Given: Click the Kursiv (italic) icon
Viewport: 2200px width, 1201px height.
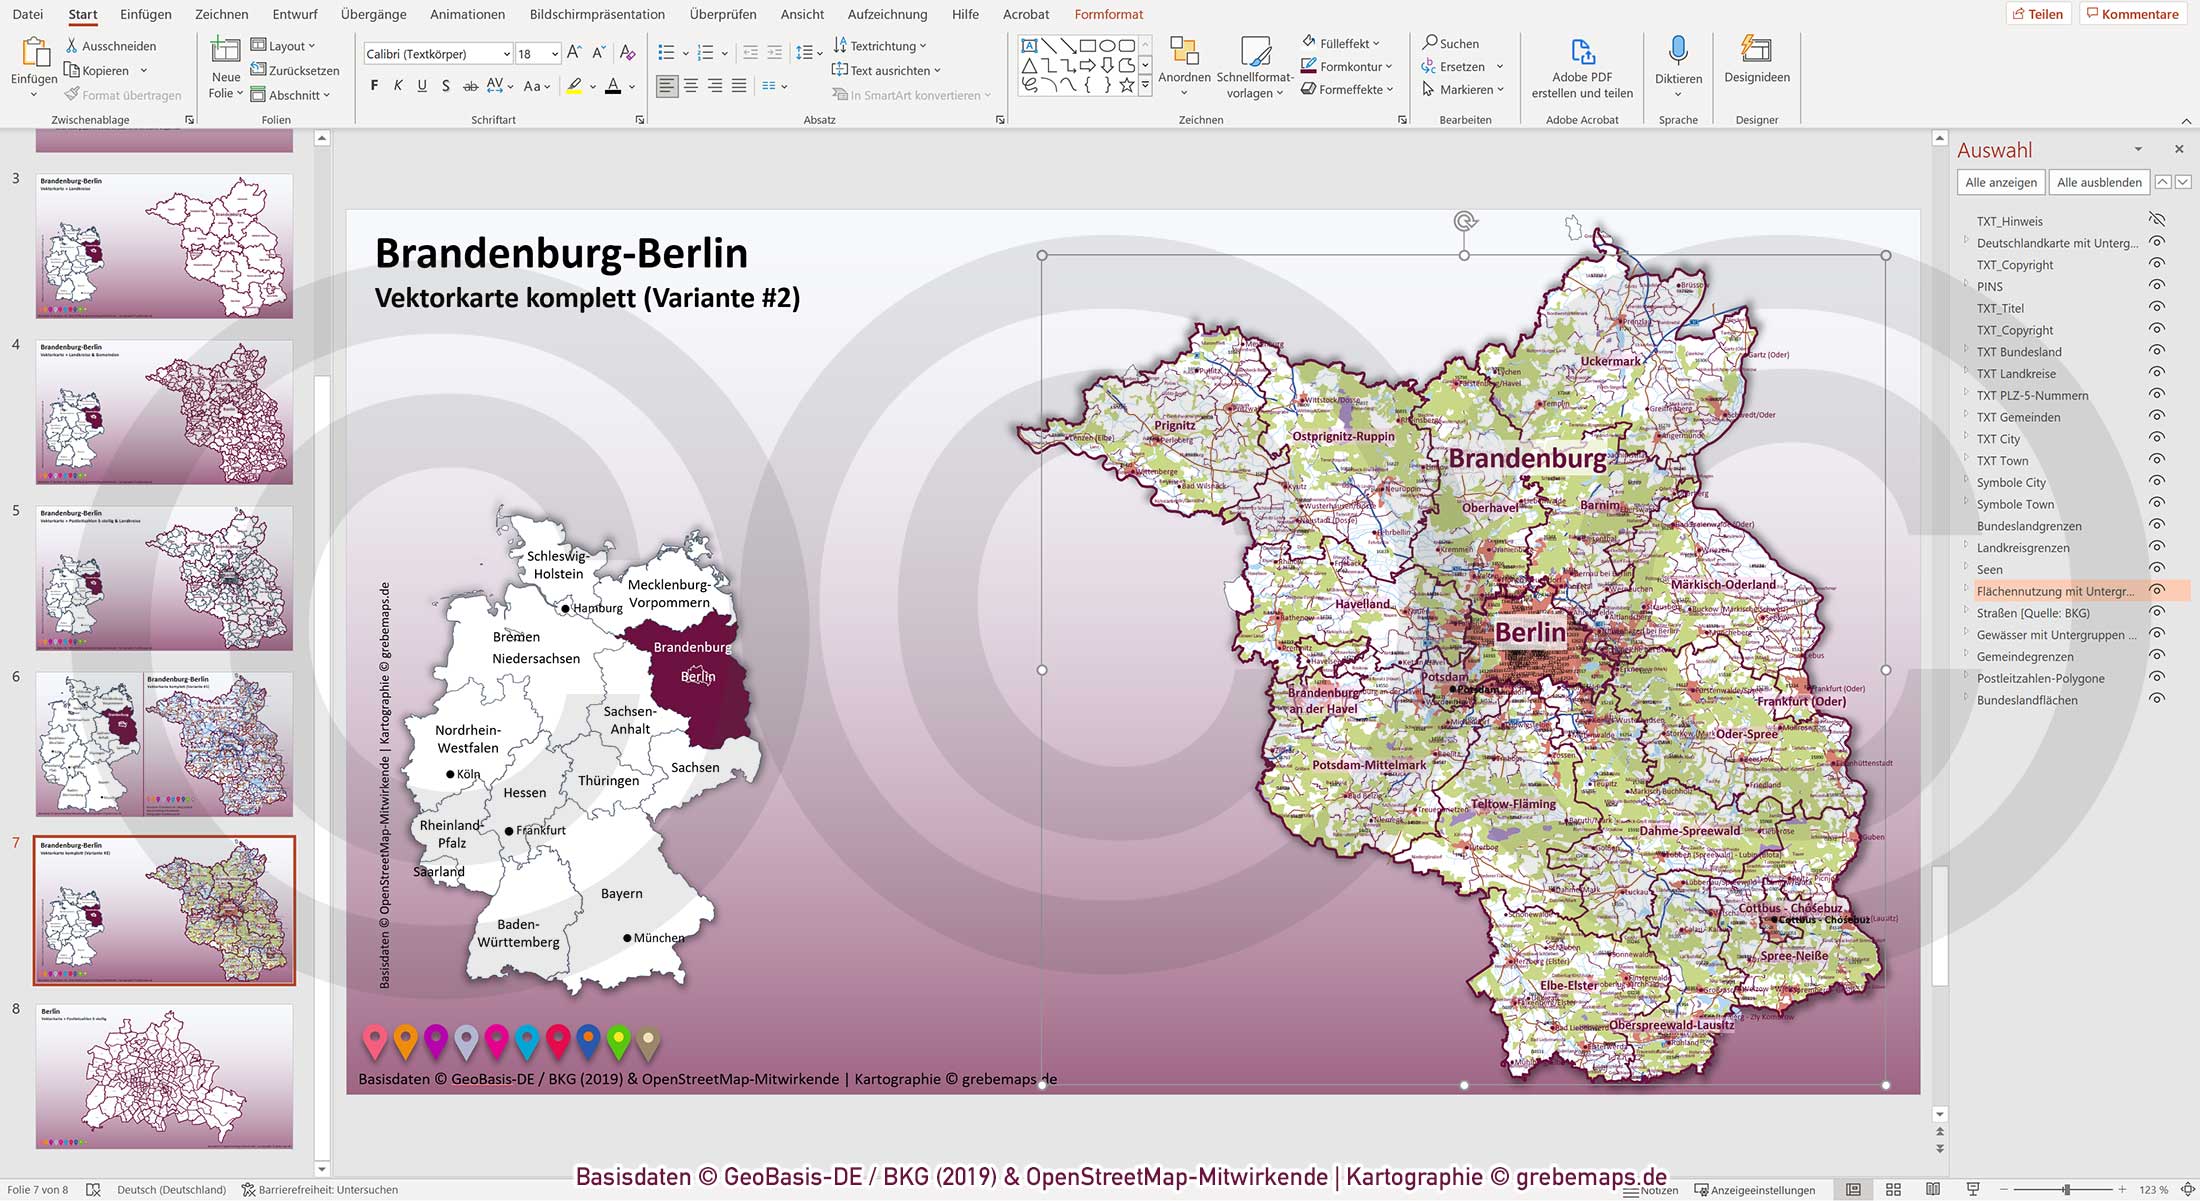Looking at the screenshot, I should click(x=397, y=86).
